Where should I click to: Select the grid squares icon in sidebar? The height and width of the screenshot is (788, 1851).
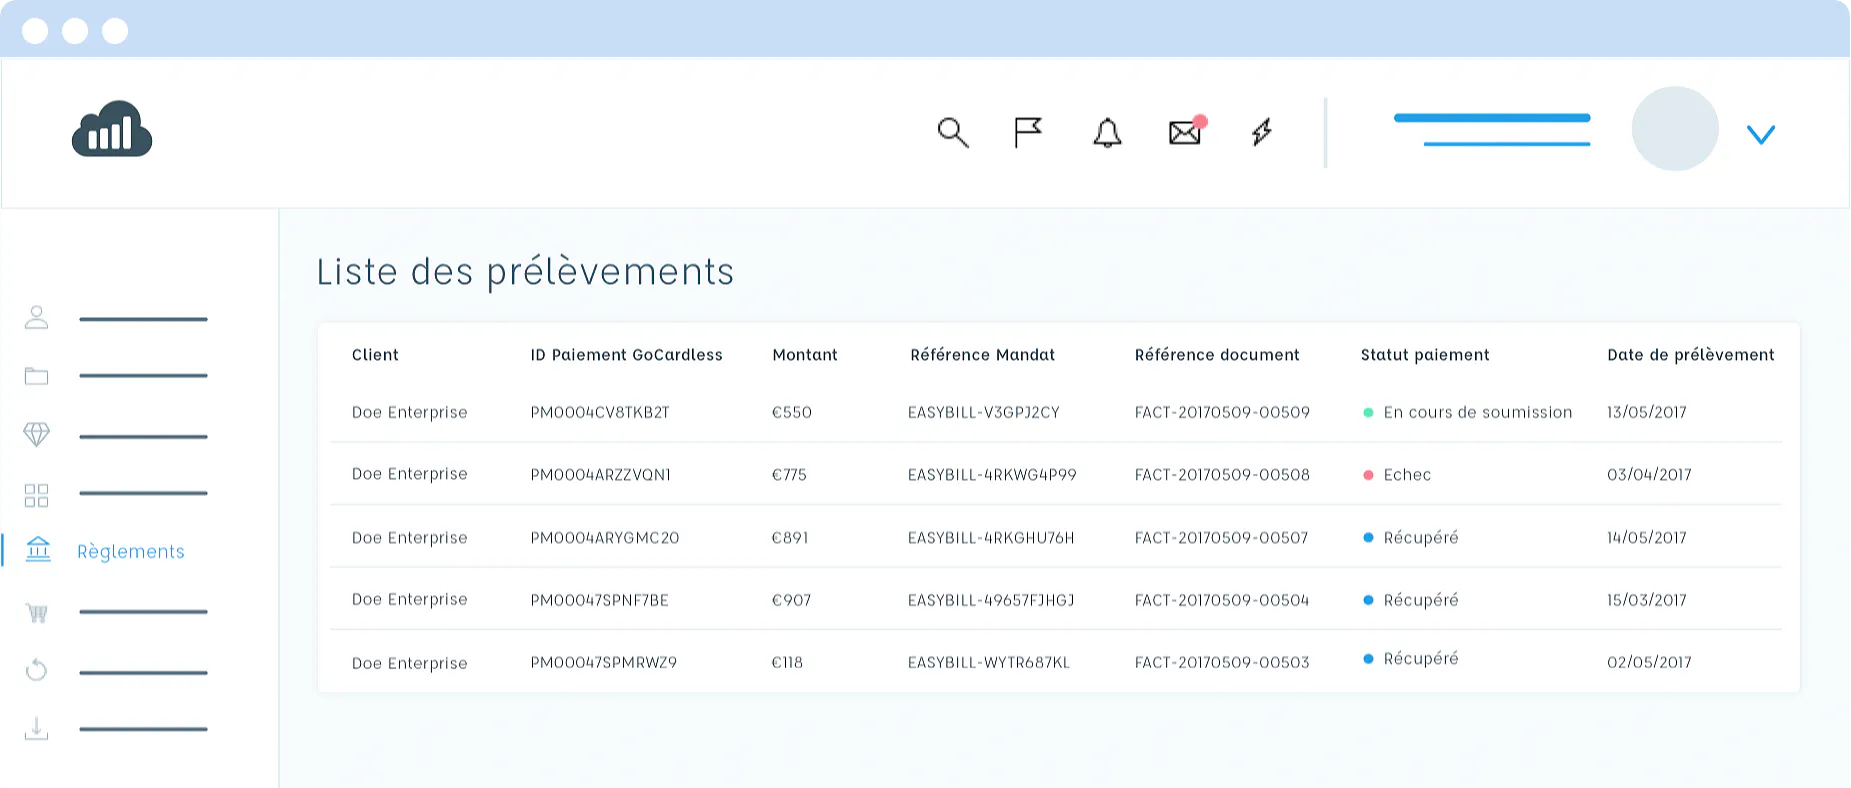click(x=36, y=495)
